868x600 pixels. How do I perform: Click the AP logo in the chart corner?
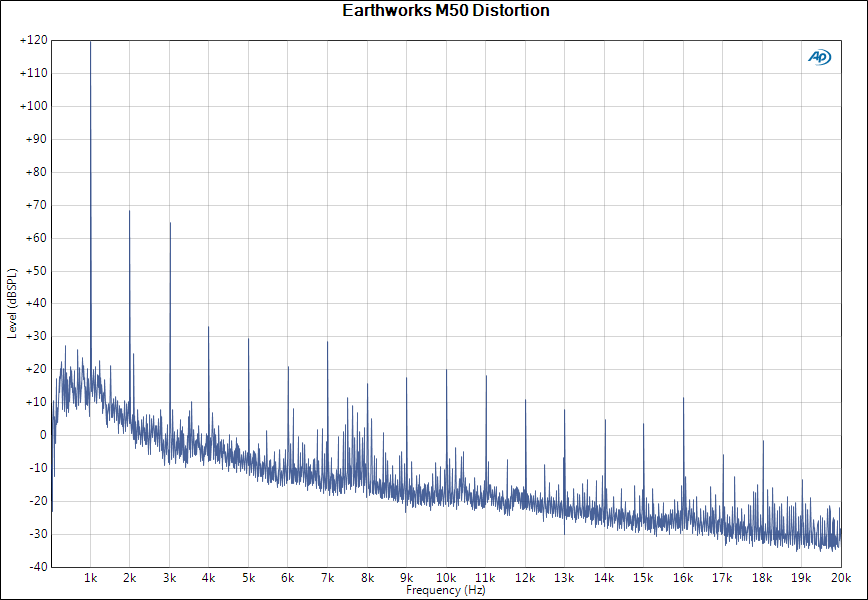tap(819, 58)
